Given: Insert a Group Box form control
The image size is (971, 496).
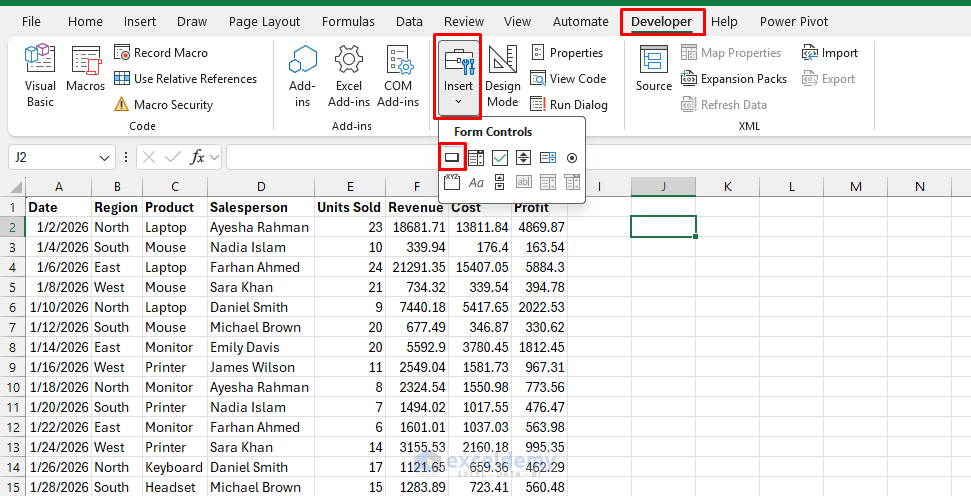Looking at the screenshot, I should [452, 181].
